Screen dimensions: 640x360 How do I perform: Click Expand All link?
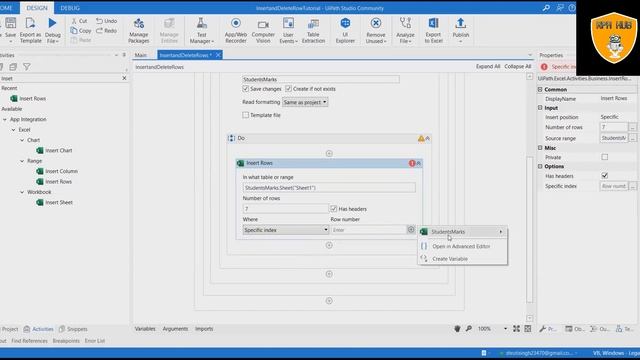[x=488, y=67]
